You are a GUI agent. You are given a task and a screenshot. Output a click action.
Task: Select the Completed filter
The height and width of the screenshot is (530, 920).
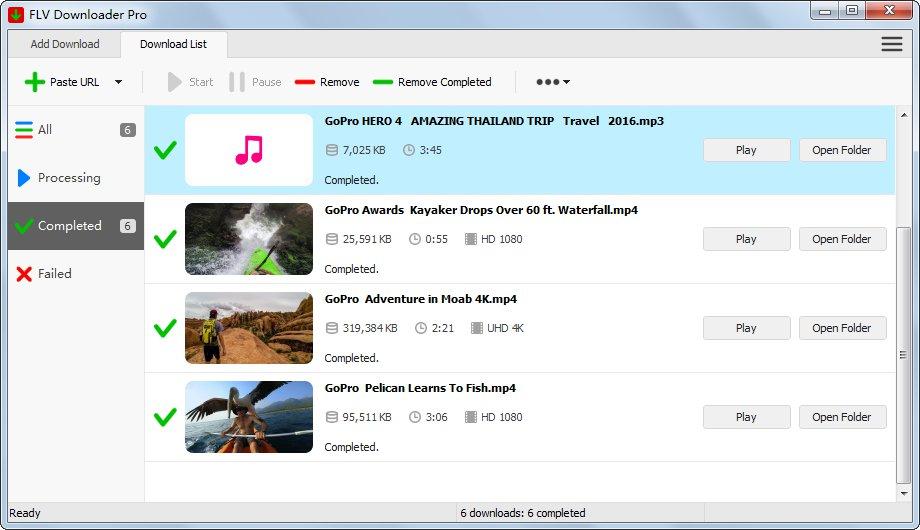pyautogui.click(x=75, y=226)
